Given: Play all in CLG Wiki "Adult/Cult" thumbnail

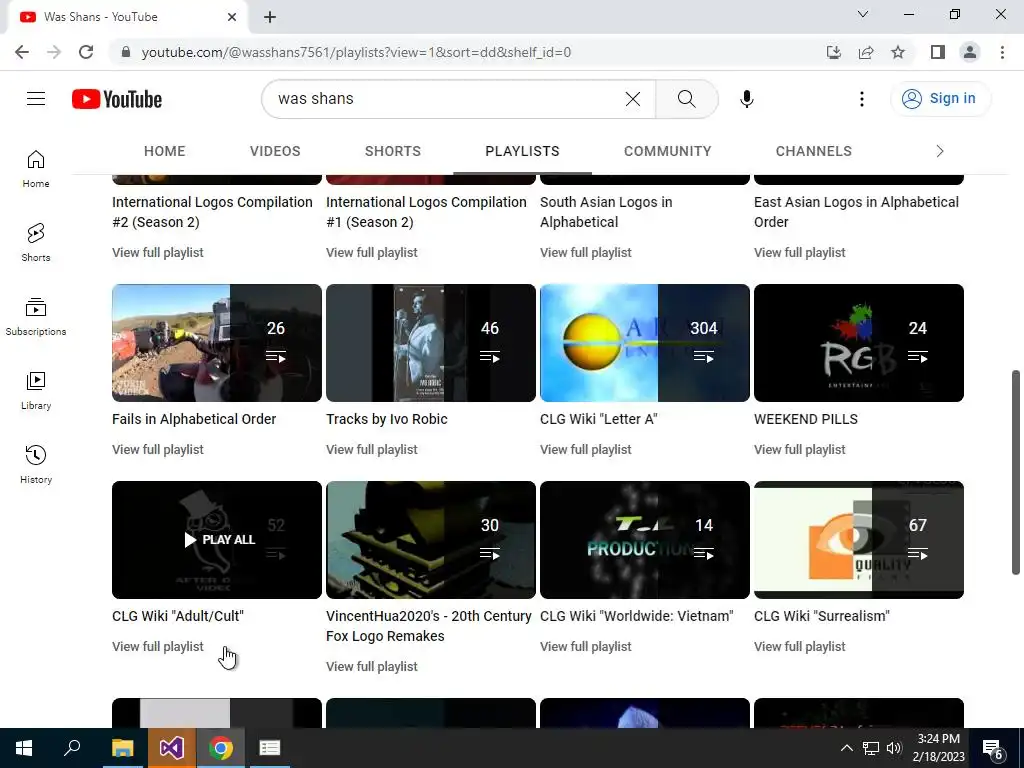Looking at the screenshot, I should [x=217, y=539].
